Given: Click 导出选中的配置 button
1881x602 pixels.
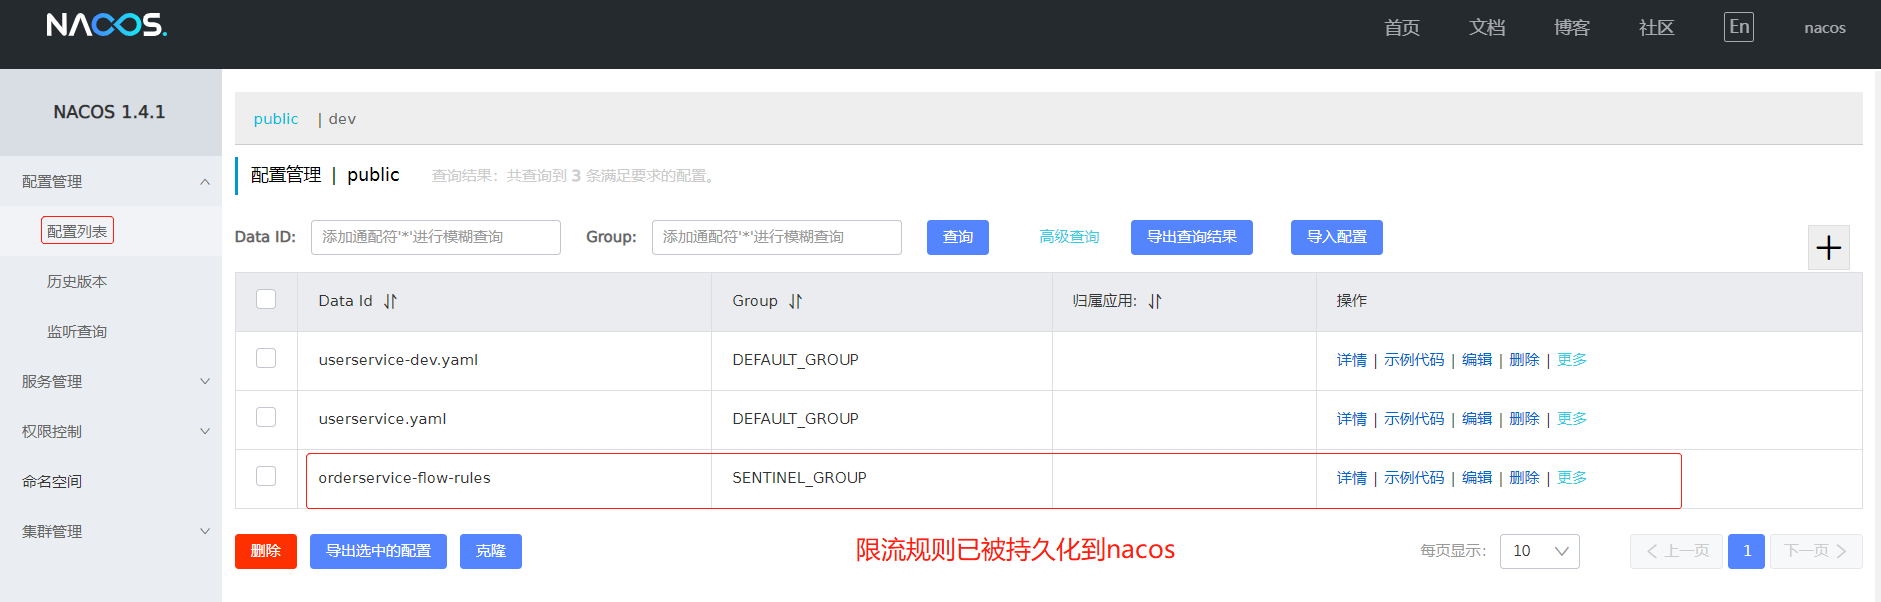Looking at the screenshot, I should tap(378, 551).
